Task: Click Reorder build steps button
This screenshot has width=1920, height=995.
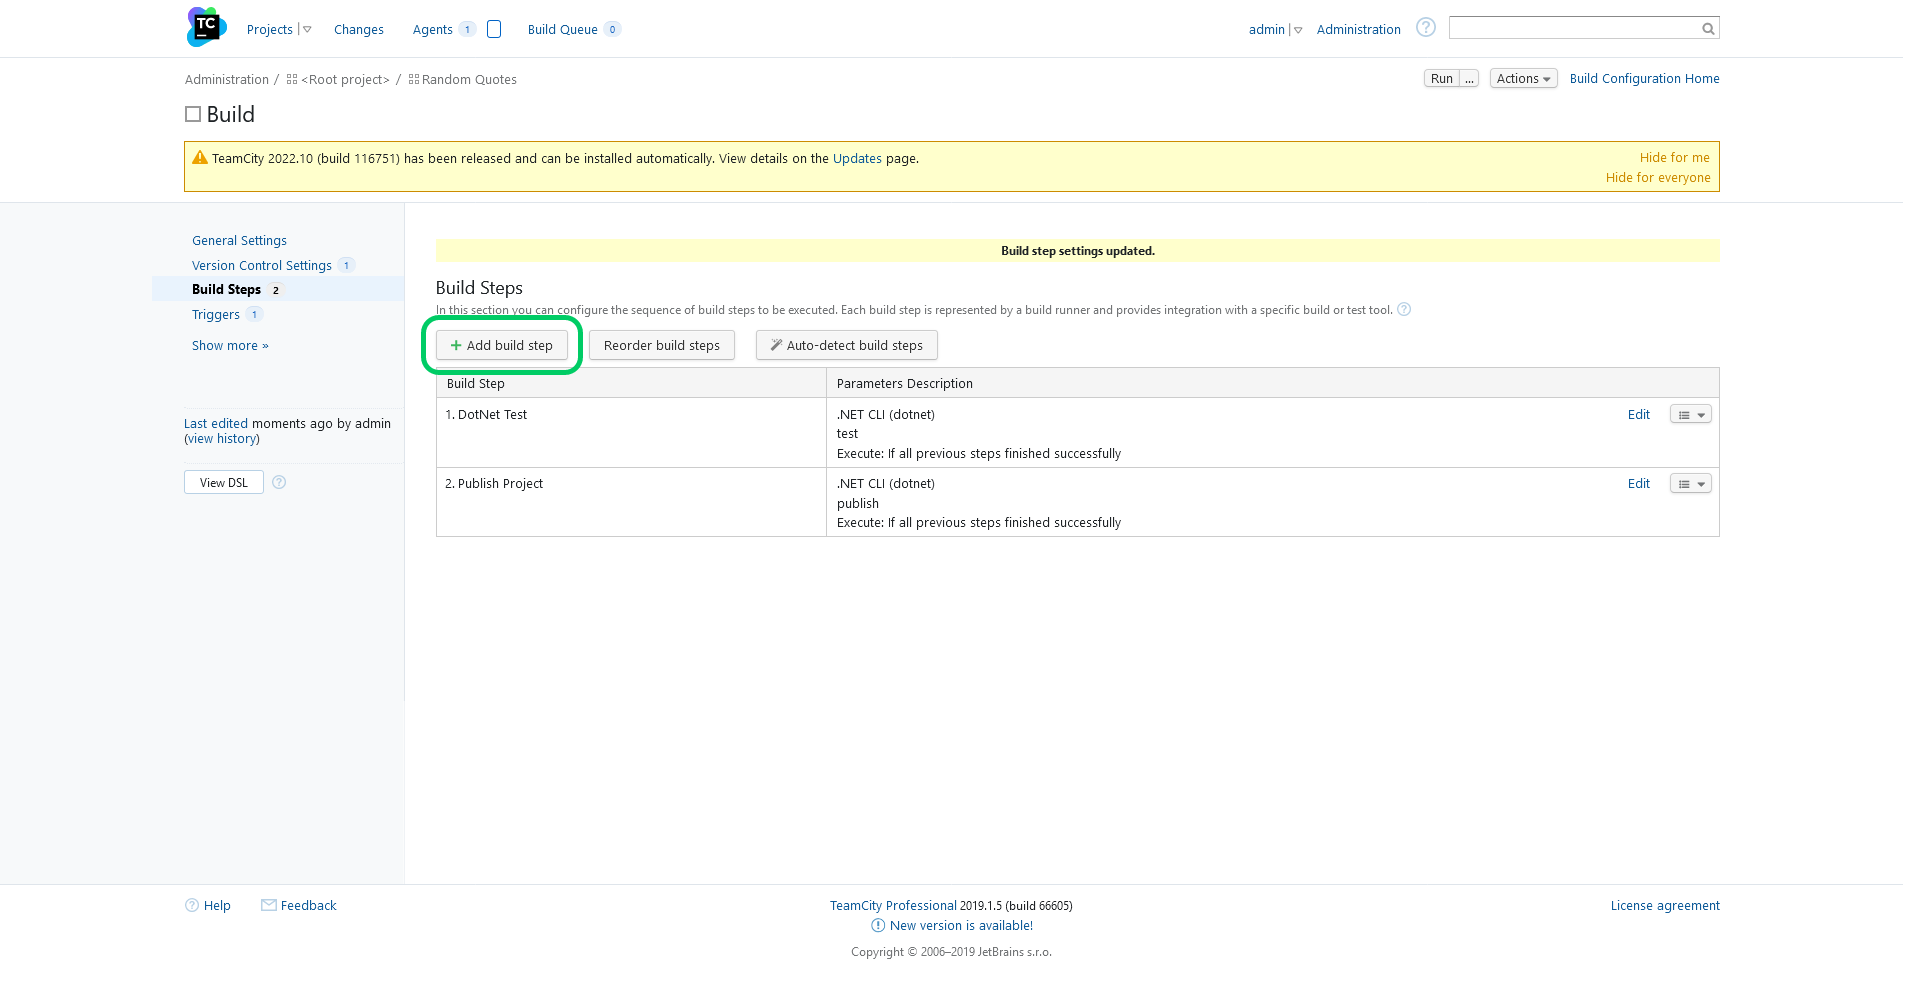Action: [662, 346]
